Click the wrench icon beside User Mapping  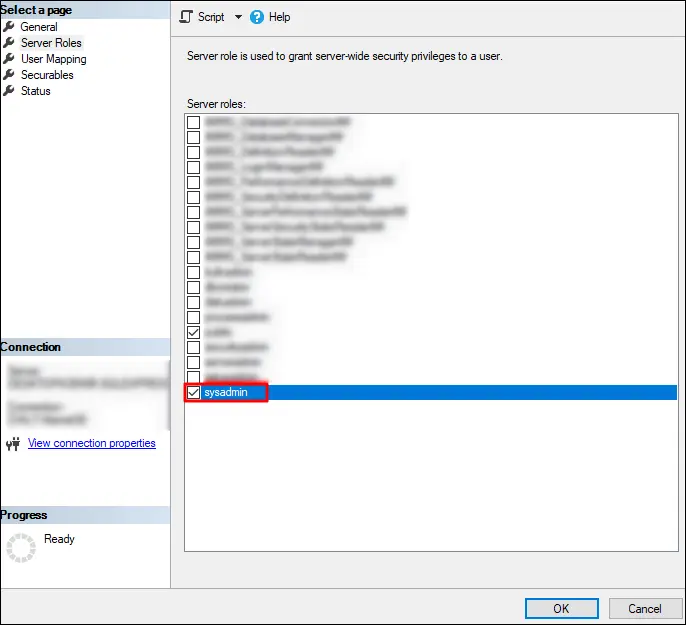[x=9, y=59]
